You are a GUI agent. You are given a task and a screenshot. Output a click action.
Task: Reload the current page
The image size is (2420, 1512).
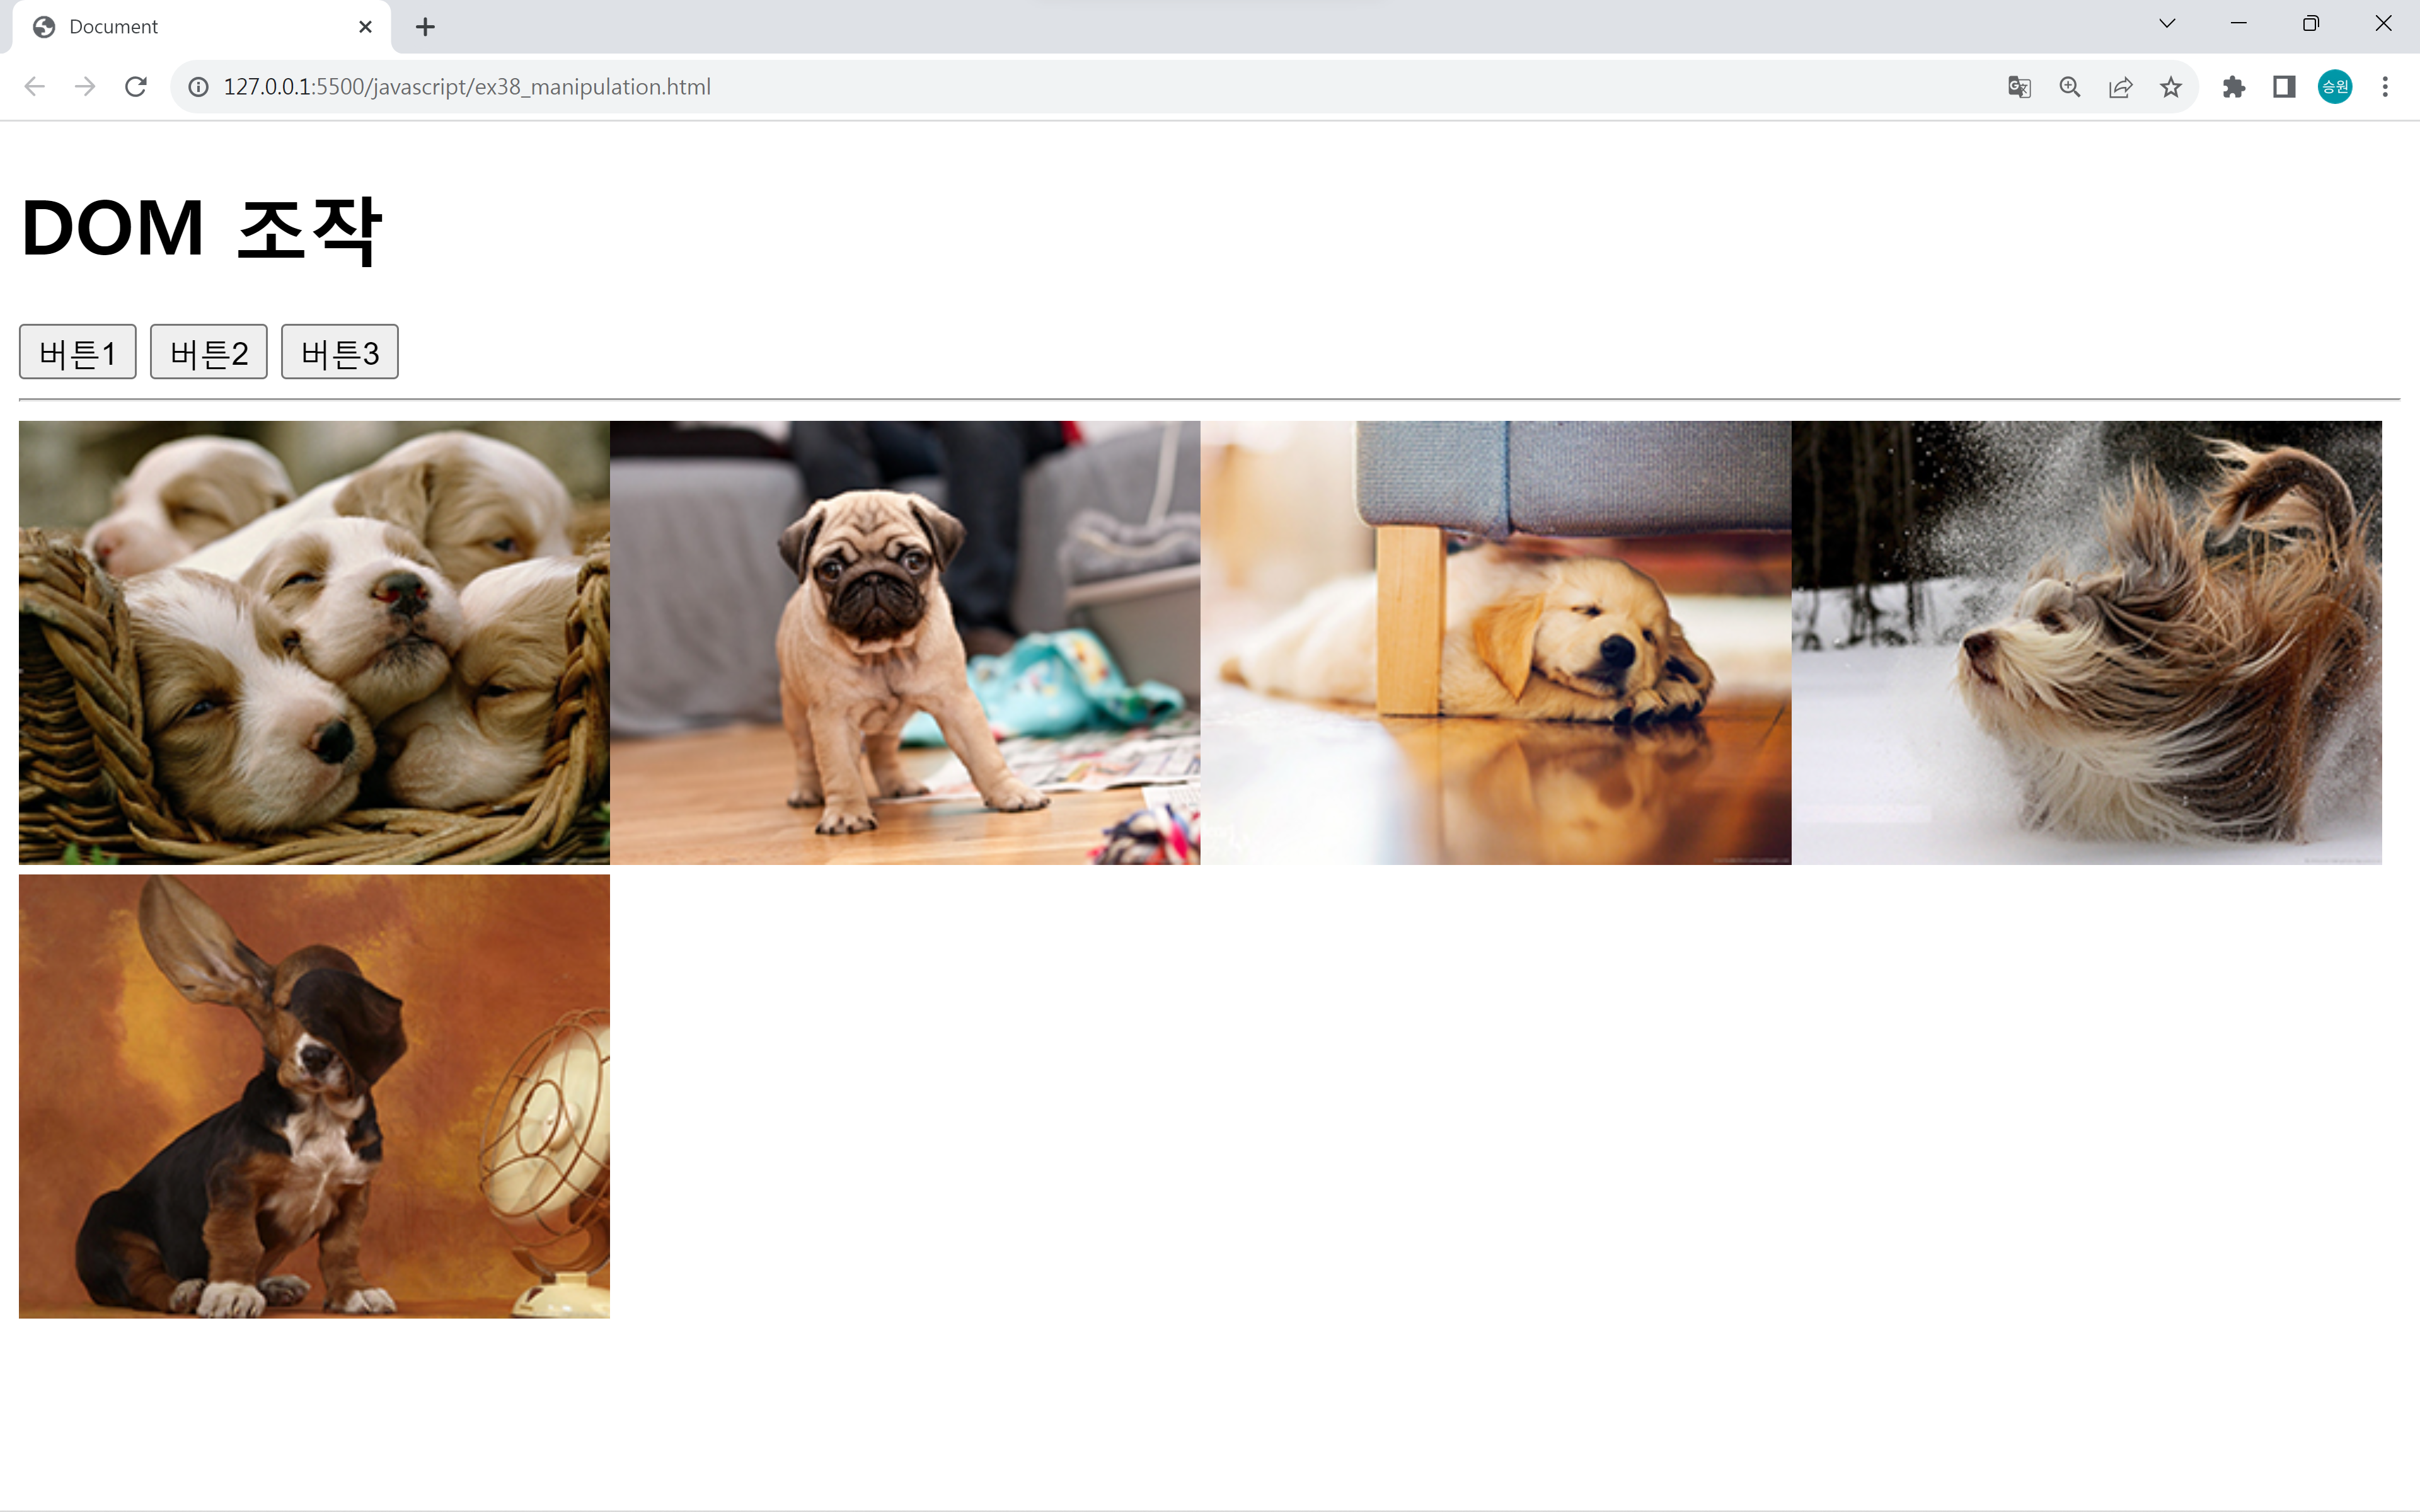136,87
